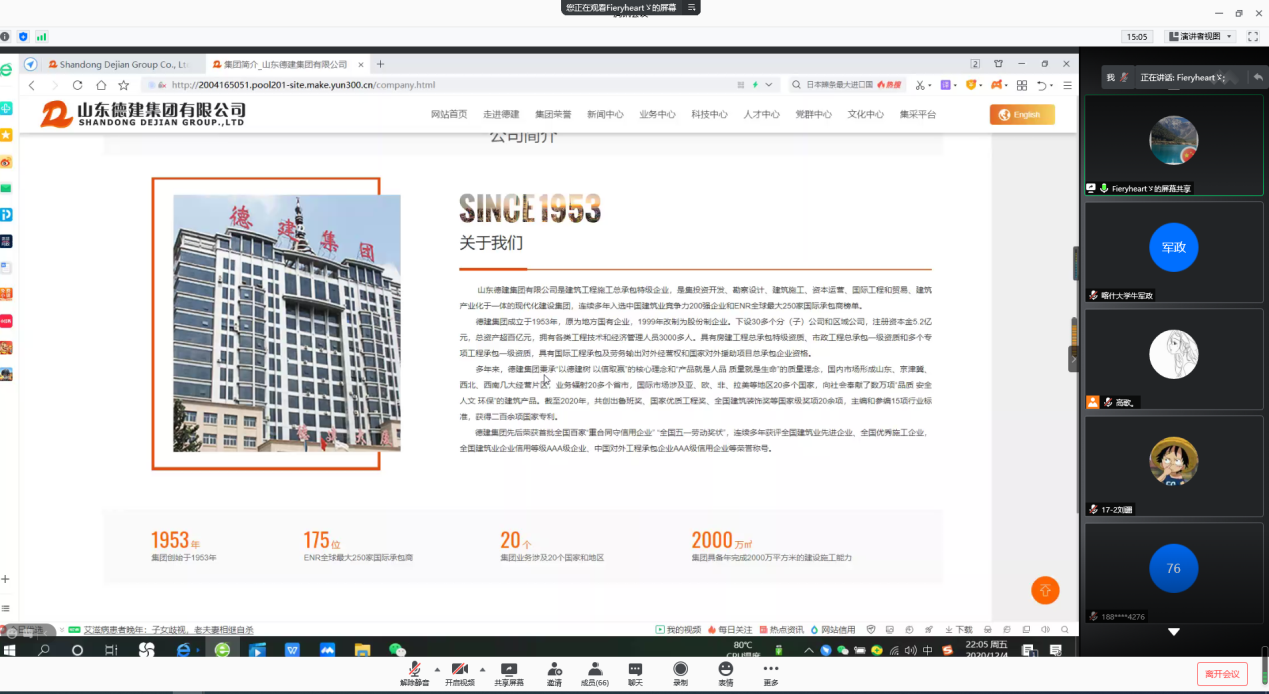Screen dimensions: 1269x694
Task: Show the 成员(66) members list
Action: [x=595, y=673]
